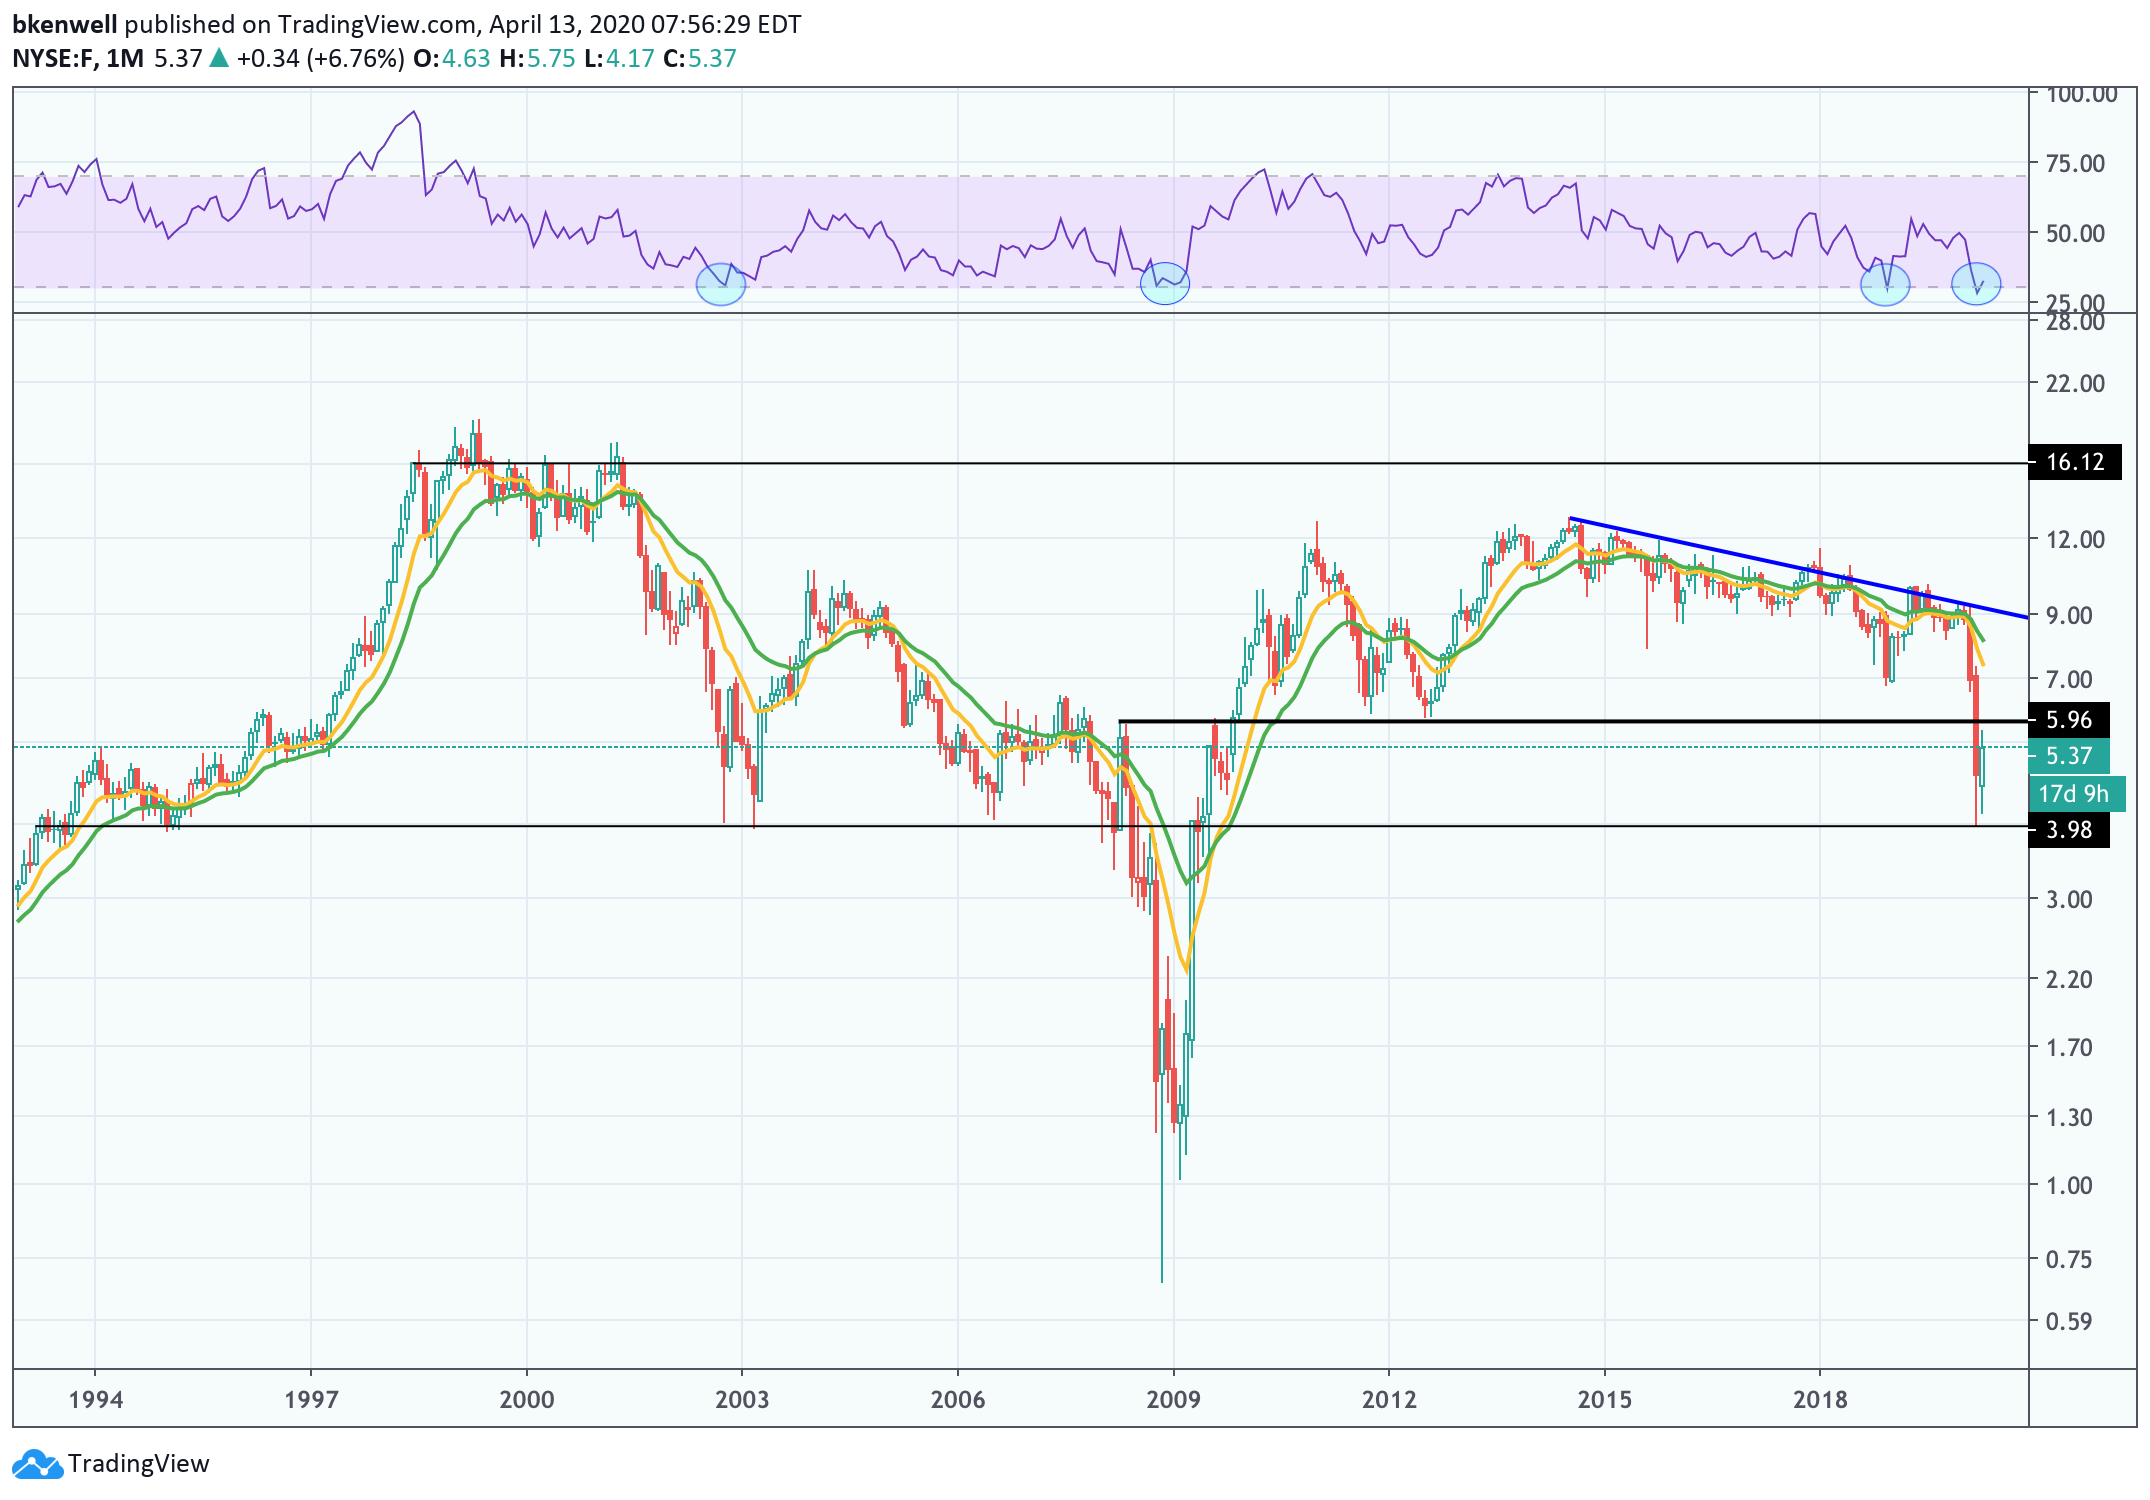This screenshot has width=2150, height=1500.
Task: Select the 3.98 support price label
Action: (x=2068, y=830)
